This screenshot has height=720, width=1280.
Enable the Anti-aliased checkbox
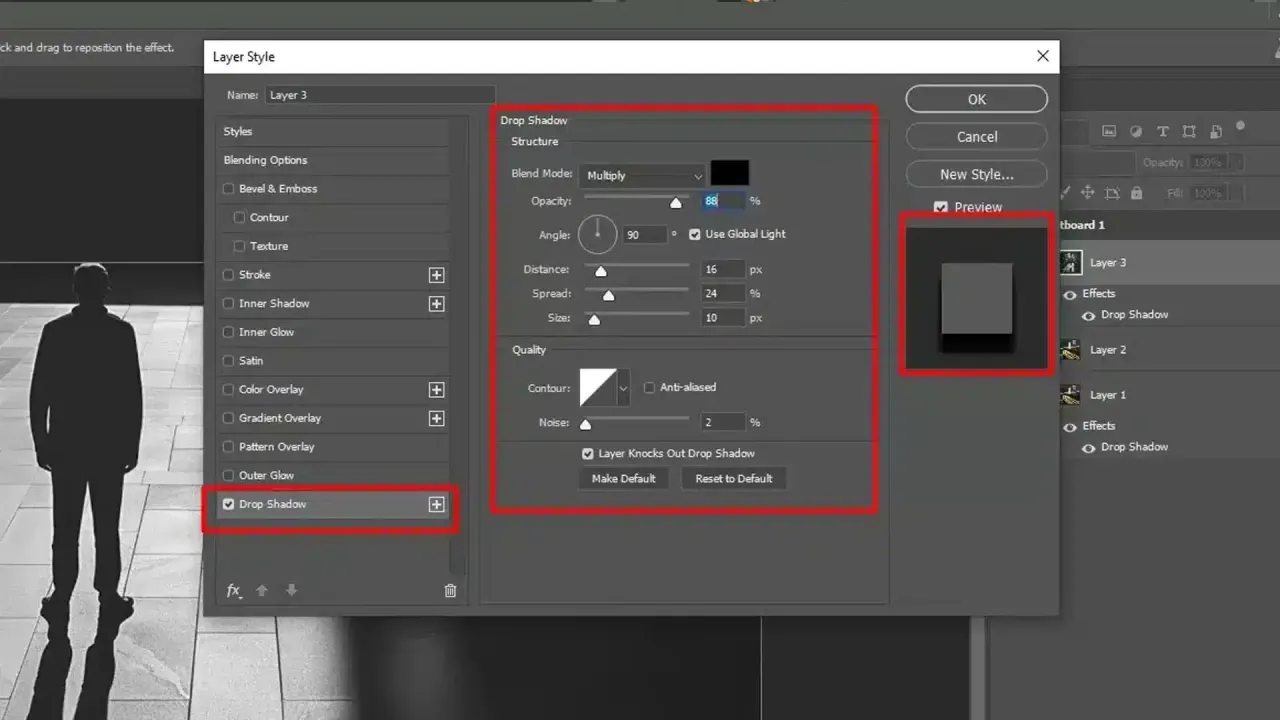pos(649,387)
